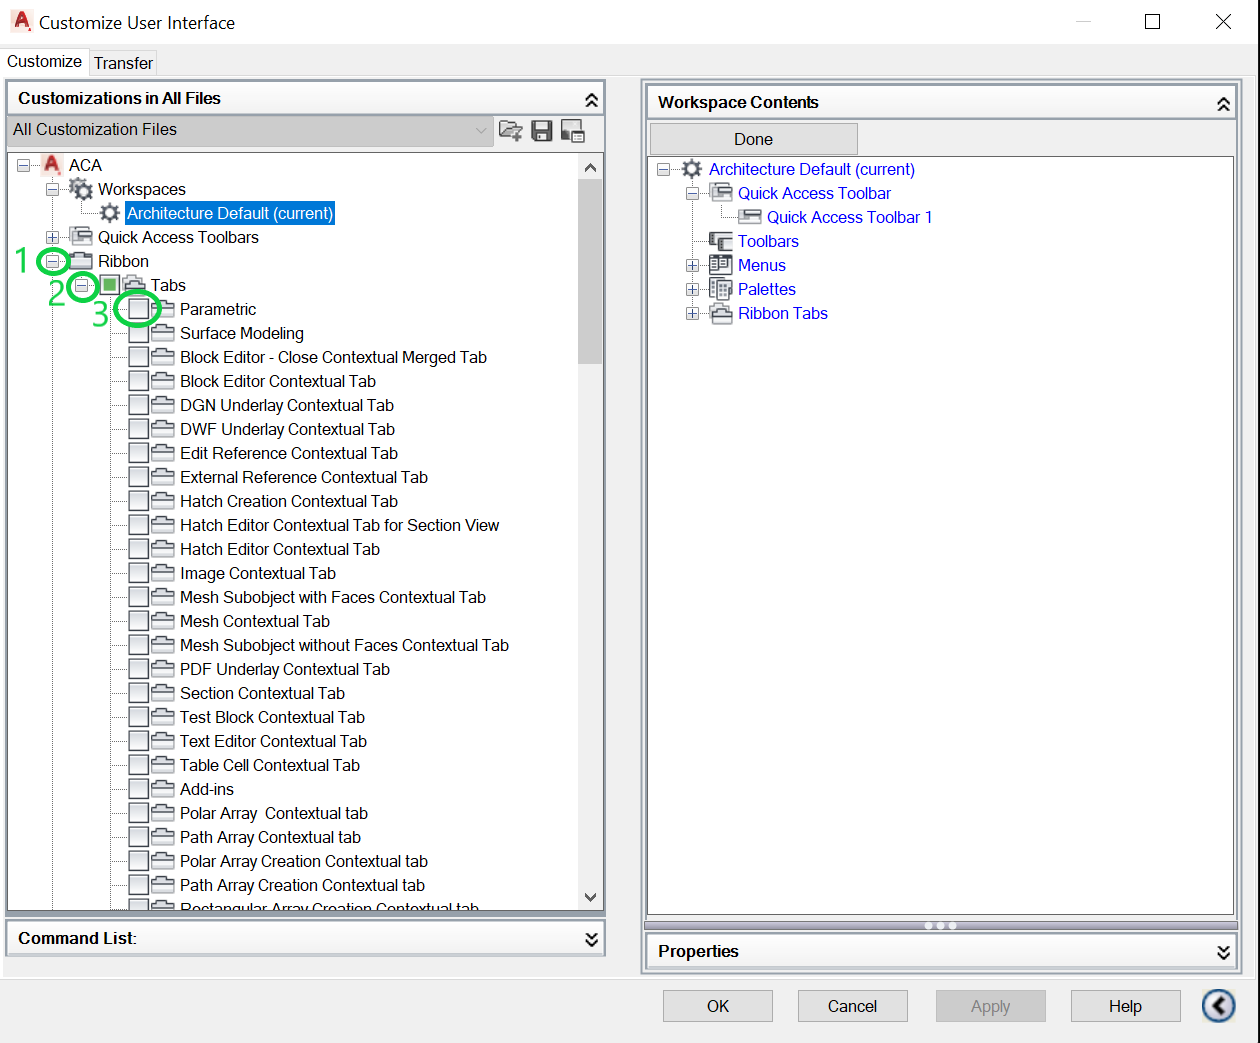Click the Quick Access Toolbar 1 icon

click(x=750, y=217)
